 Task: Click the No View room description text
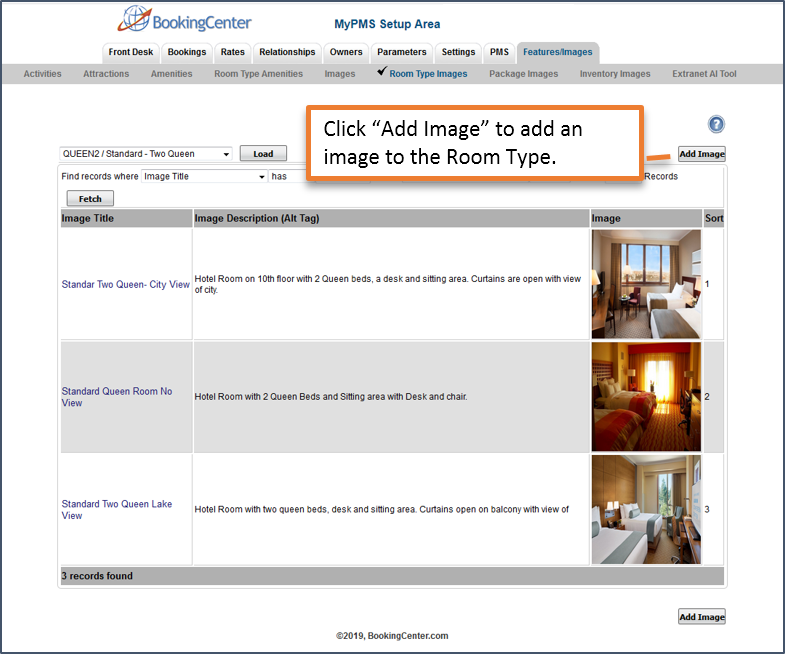[330, 397]
